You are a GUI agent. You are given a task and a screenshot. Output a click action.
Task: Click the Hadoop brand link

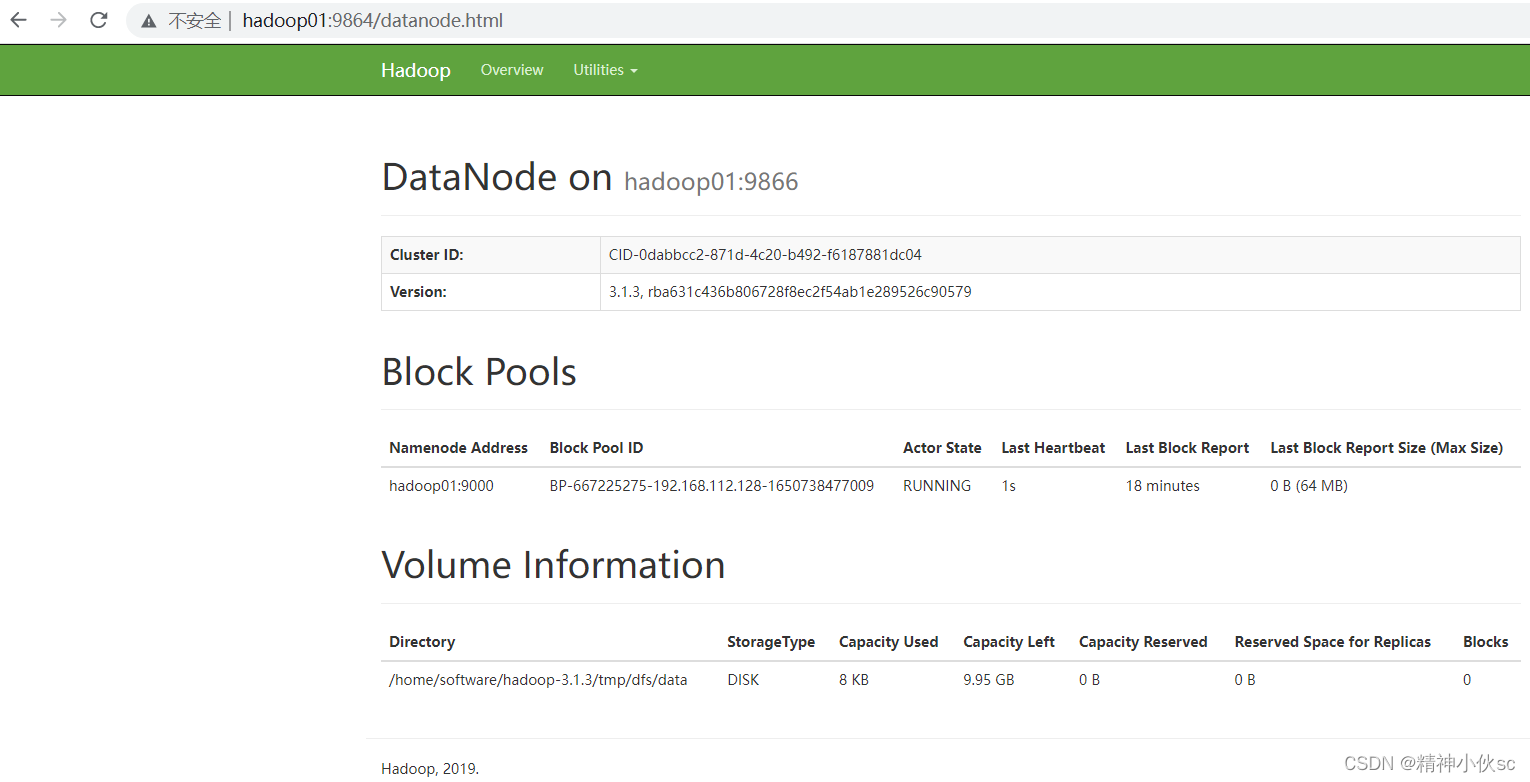pyautogui.click(x=416, y=70)
